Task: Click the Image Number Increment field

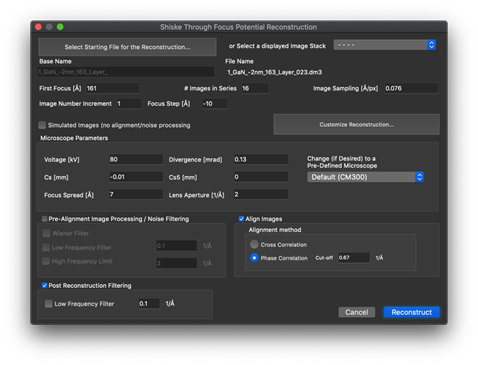Action: tap(129, 104)
